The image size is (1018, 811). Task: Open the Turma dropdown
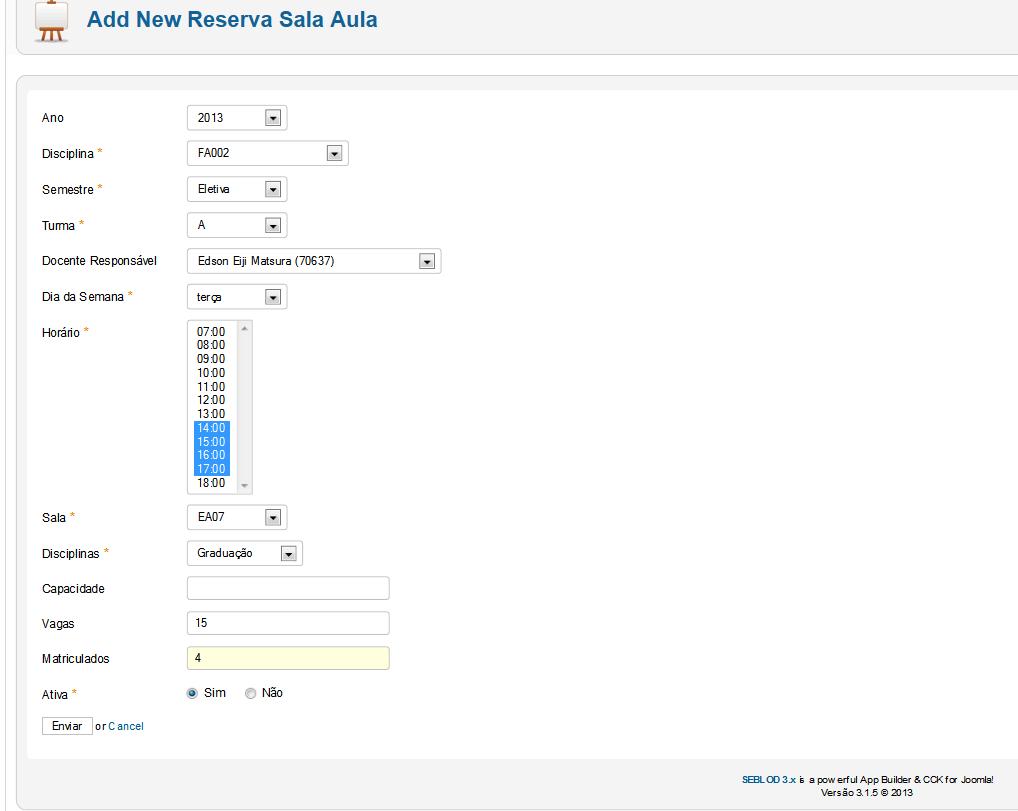coord(236,225)
